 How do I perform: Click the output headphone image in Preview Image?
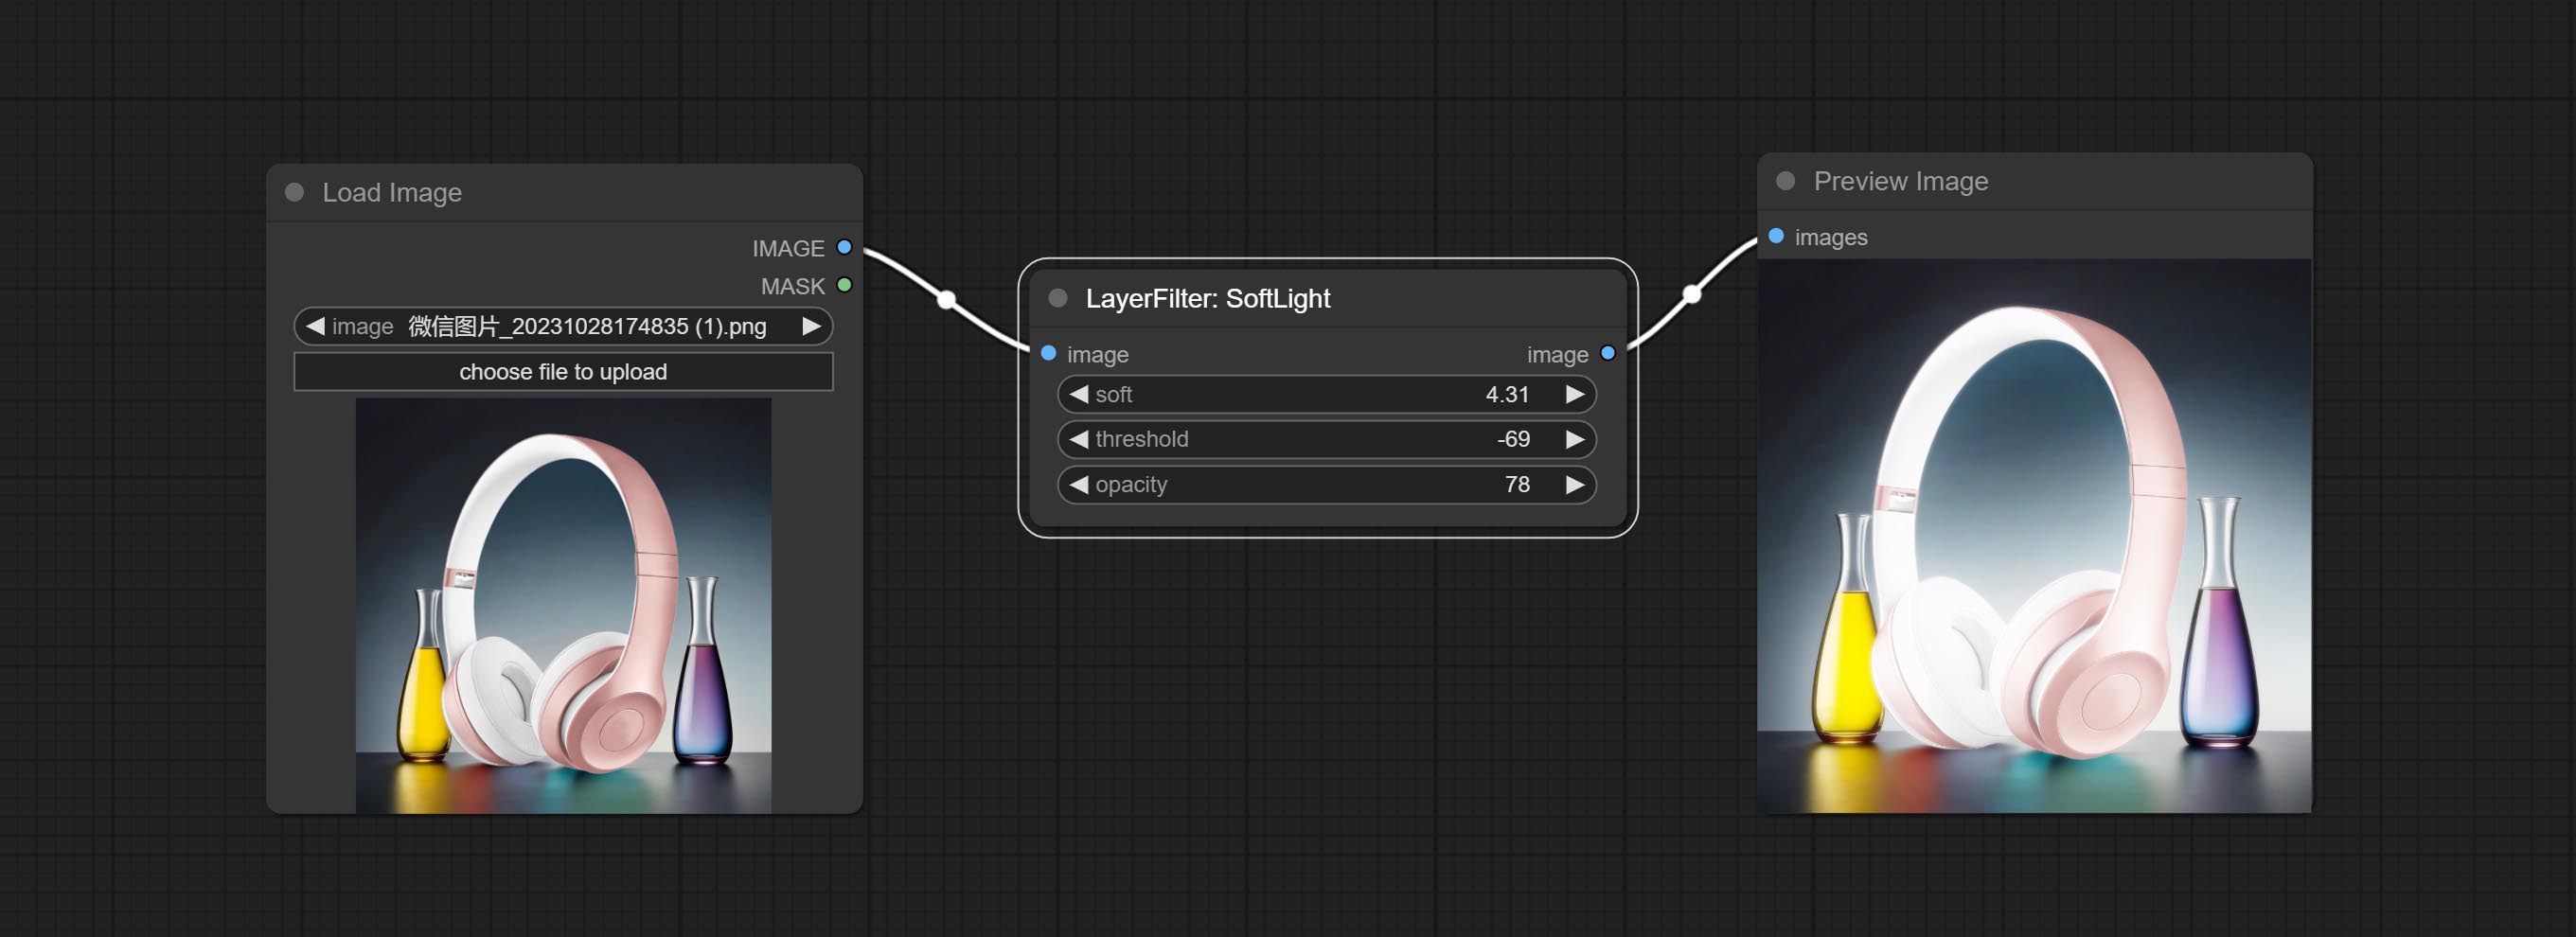(2034, 536)
